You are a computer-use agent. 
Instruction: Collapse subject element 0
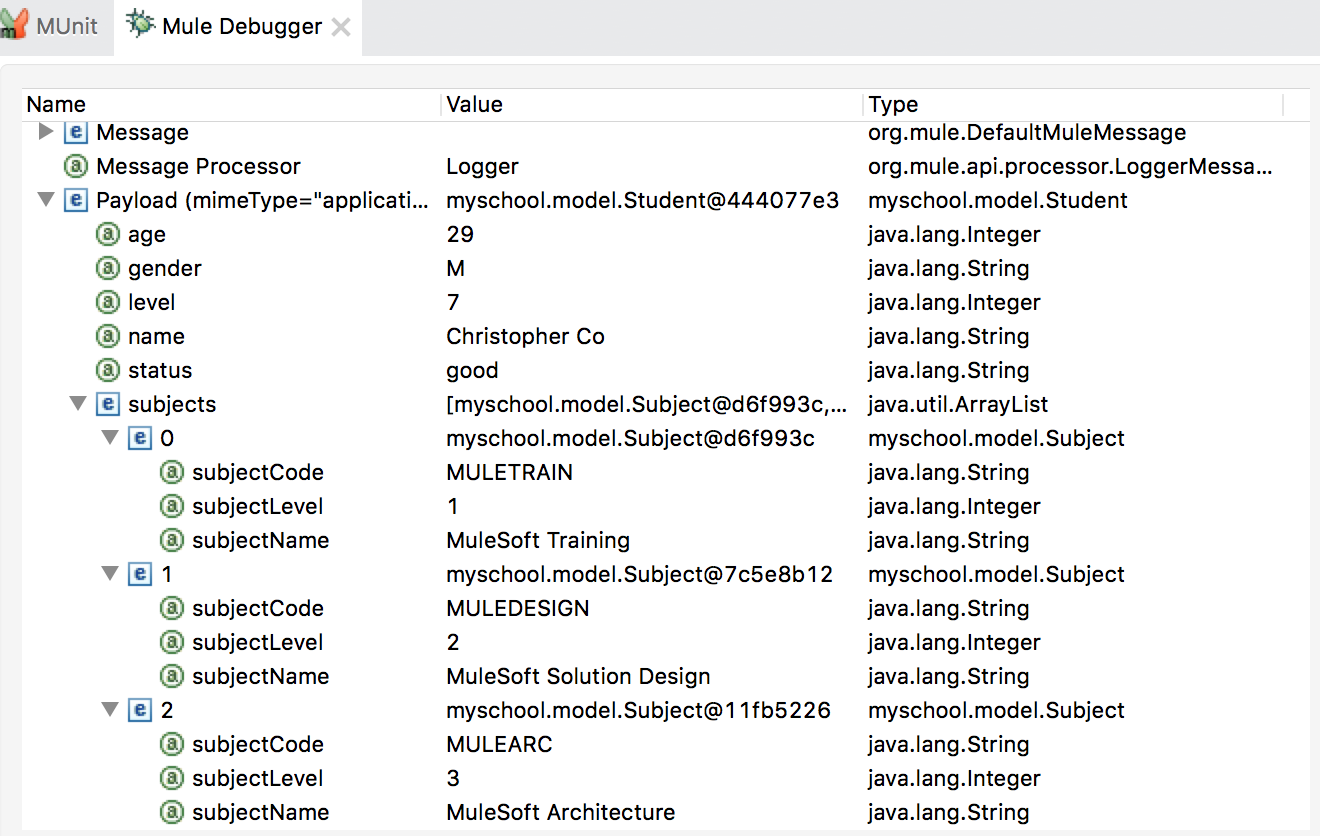110,438
